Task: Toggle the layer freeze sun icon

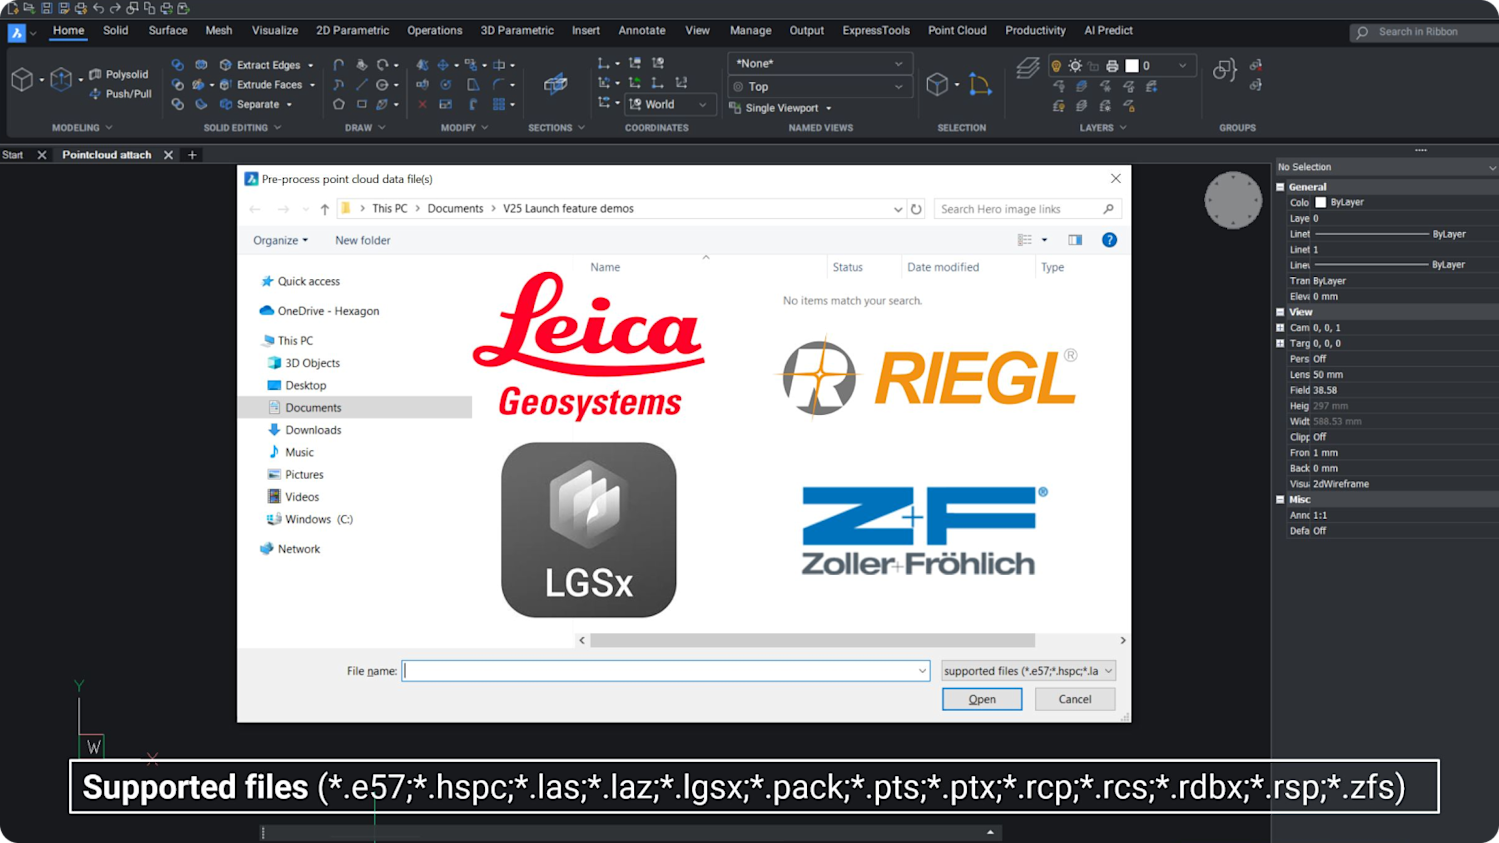Action: 1075,66
